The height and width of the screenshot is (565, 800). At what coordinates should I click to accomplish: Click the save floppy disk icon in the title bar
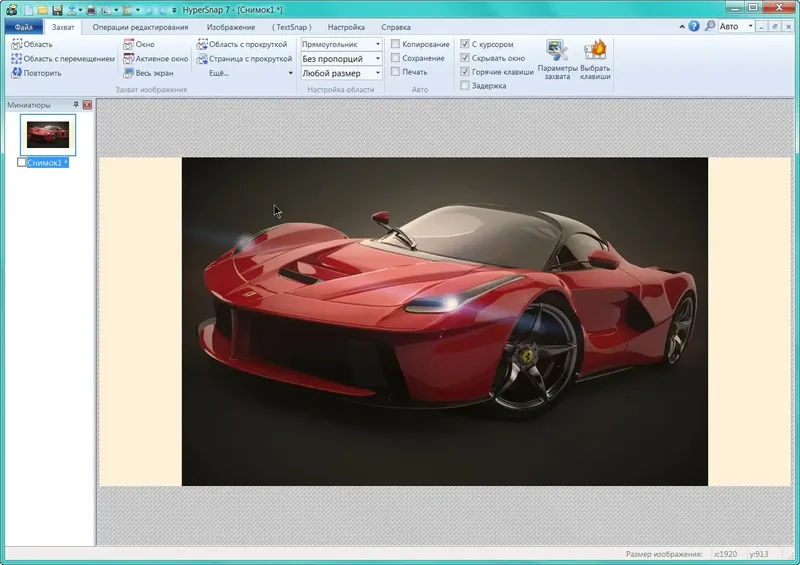click(58, 9)
